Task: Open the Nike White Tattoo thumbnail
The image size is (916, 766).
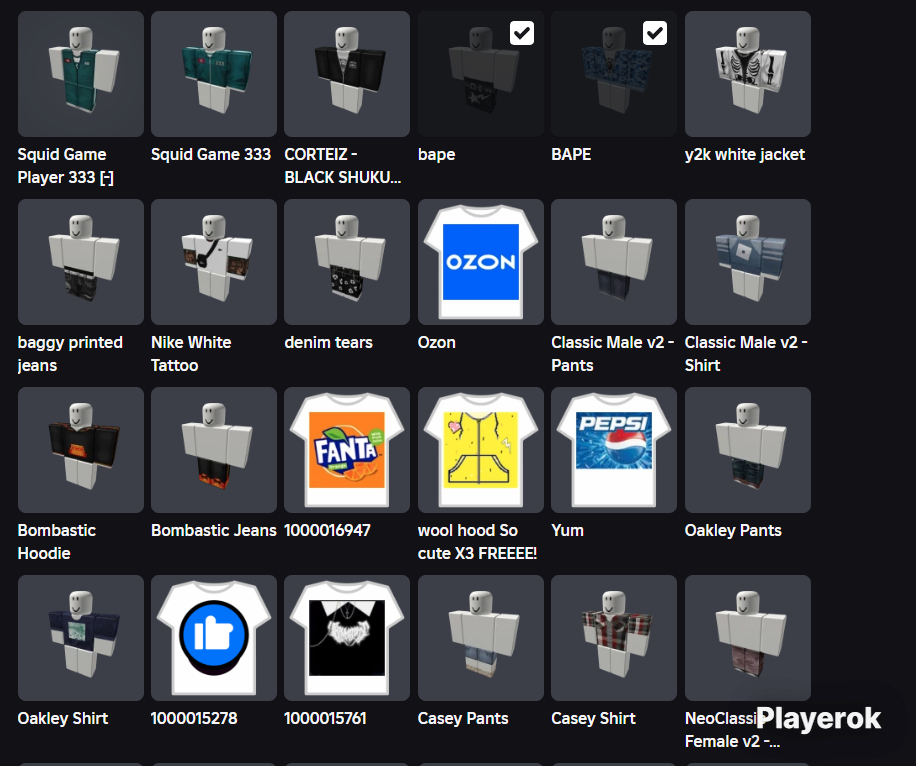Action: 214,262
